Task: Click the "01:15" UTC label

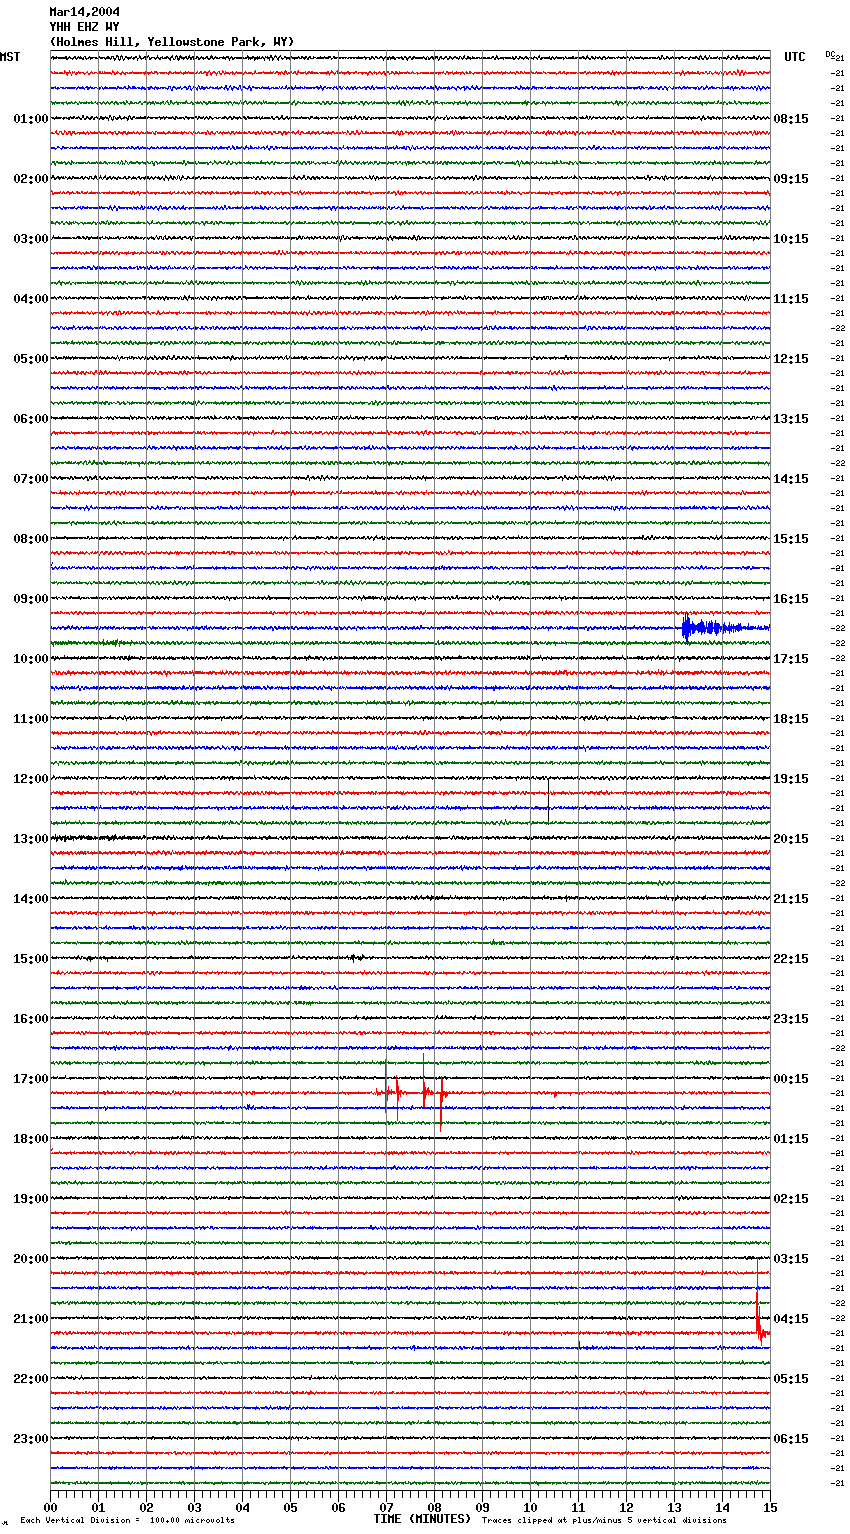Action: [x=791, y=1139]
